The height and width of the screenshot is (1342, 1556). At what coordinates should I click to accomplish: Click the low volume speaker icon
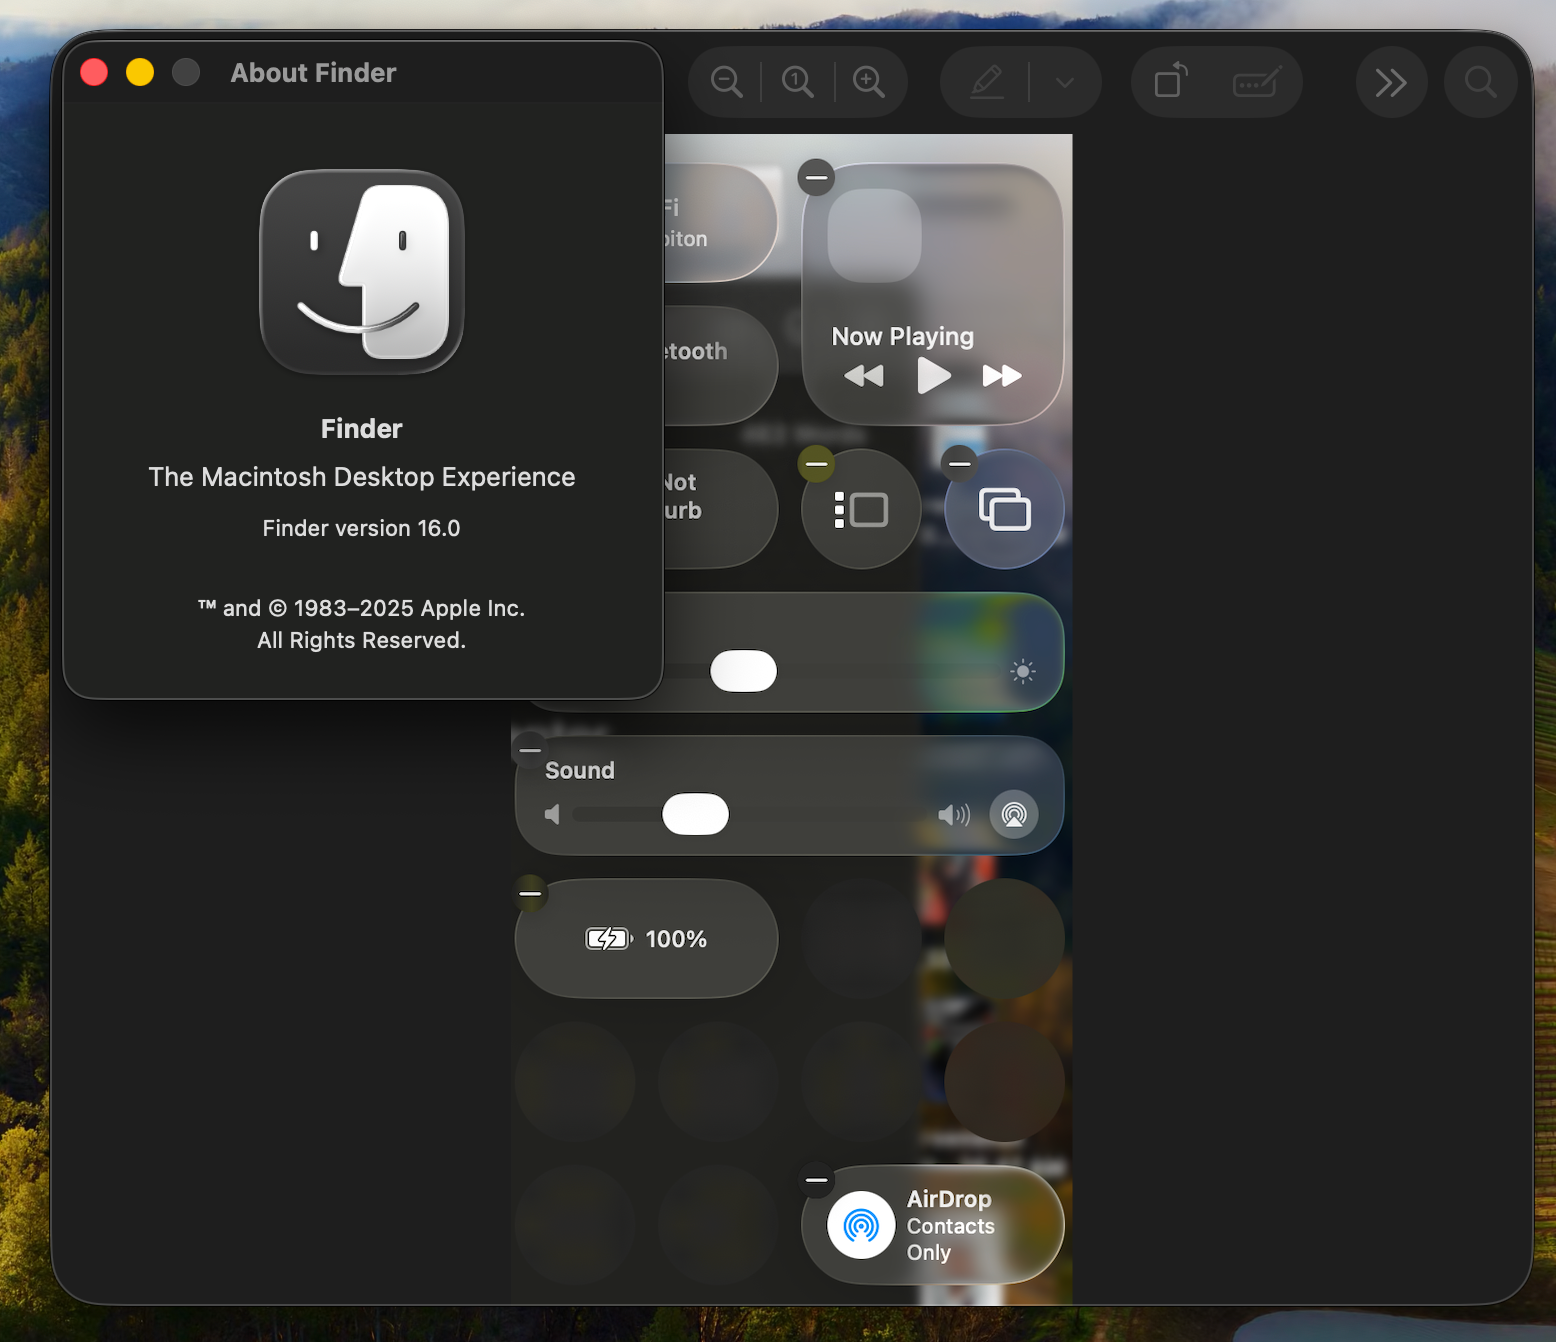(552, 815)
